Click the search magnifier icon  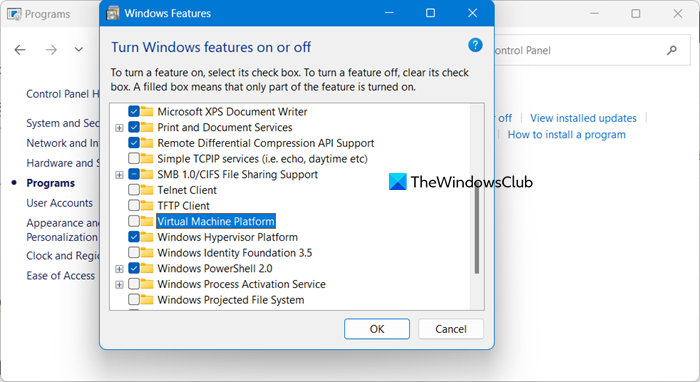(671, 50)
